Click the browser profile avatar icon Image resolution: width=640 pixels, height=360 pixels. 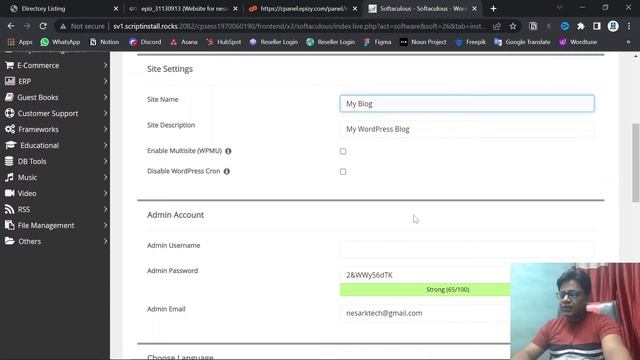(613, 26)
